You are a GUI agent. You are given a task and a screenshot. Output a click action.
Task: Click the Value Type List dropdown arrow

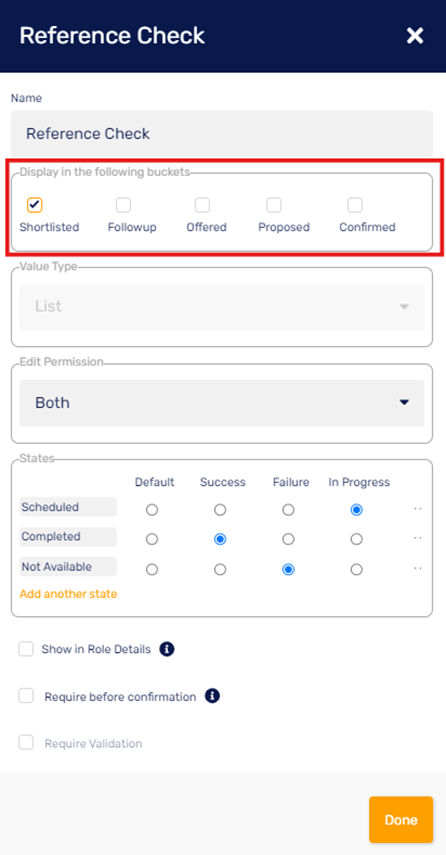(x=404, y=306)
